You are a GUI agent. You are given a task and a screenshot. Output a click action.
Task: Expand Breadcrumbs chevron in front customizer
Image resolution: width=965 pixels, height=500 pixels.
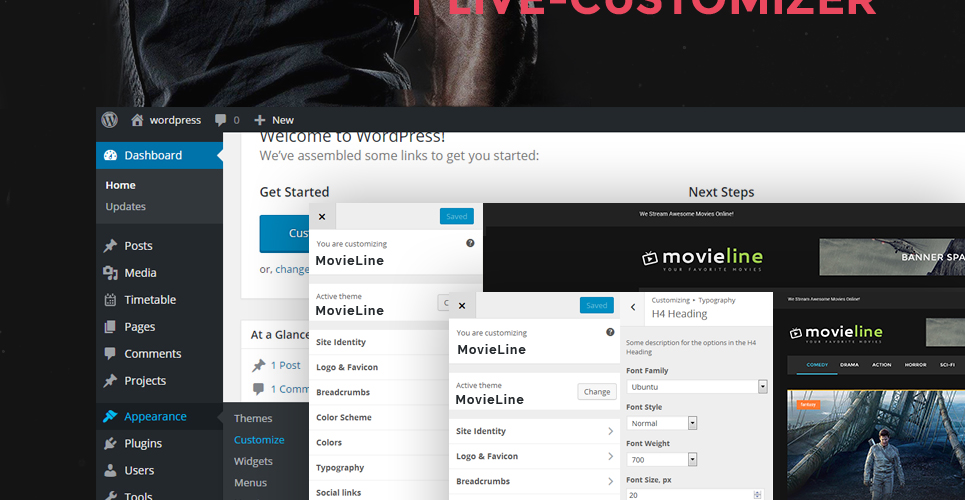pyautogui.click(x=611, y=482)
